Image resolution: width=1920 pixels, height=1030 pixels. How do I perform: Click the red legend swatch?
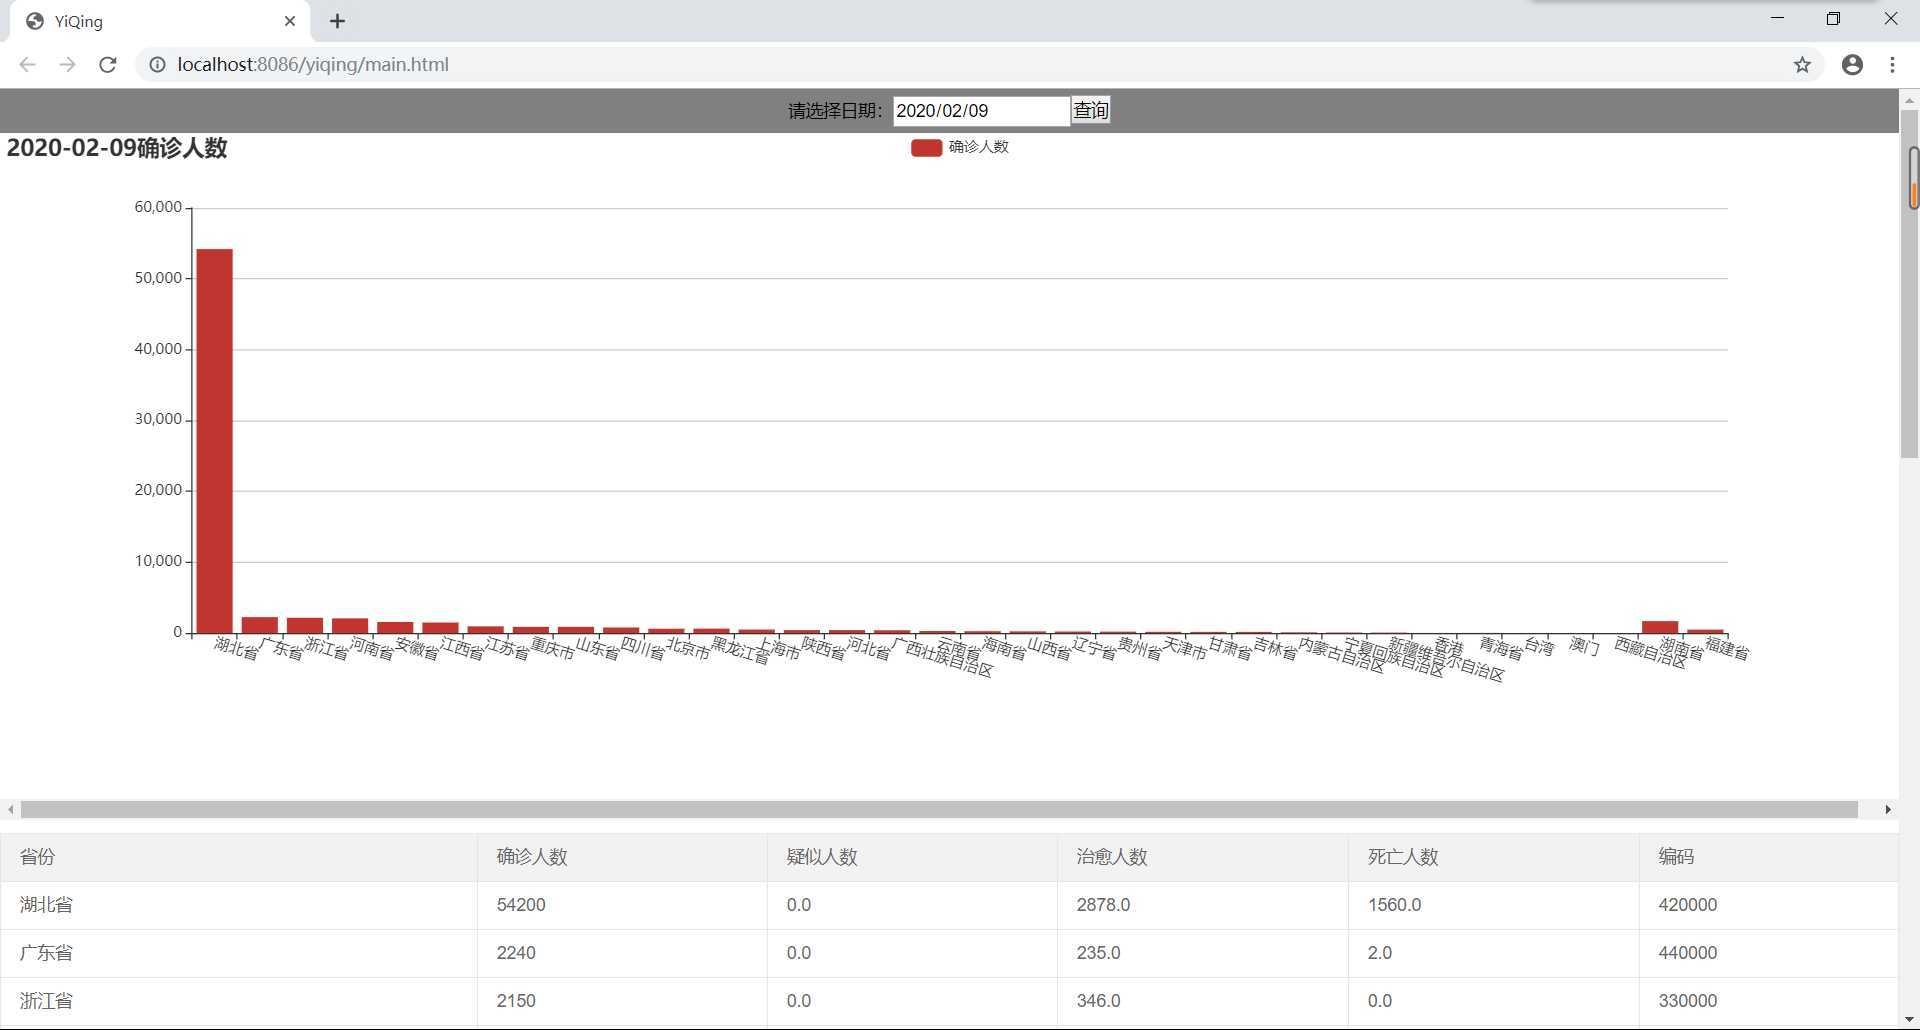(x=926, y=148)
